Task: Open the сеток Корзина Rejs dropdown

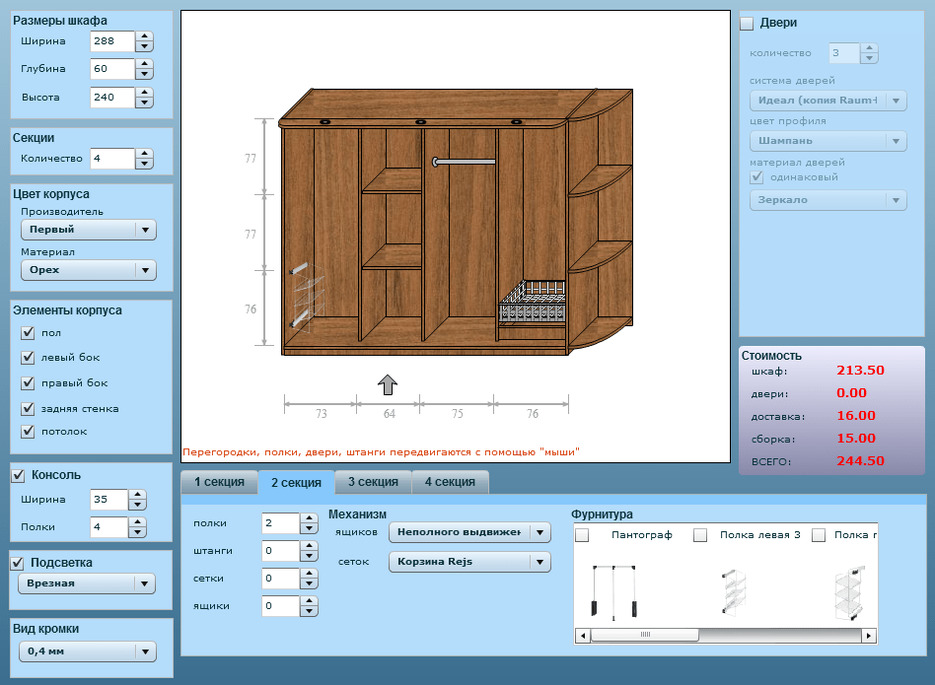Action: [469, 562]
